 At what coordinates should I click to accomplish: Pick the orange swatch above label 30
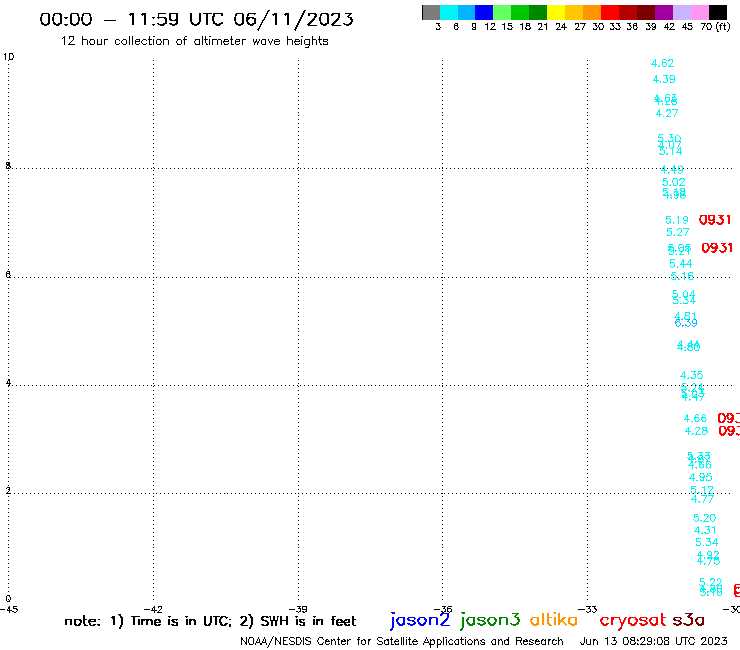[x=592, y=12]
